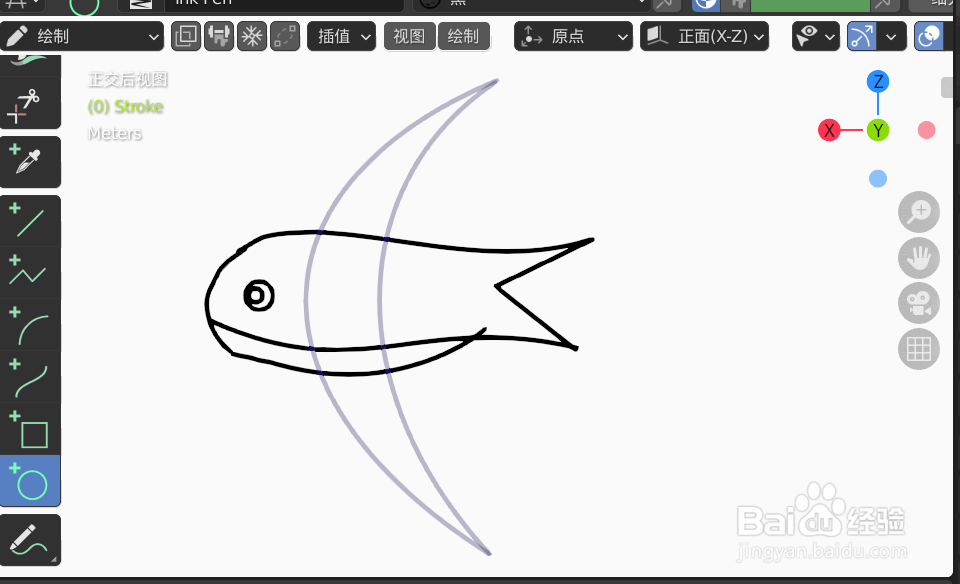The height and width of the screenshot is (584, 960).
Task: Select the Eyedropper tool in the toolbar
Action: click(x=30, y=161)
